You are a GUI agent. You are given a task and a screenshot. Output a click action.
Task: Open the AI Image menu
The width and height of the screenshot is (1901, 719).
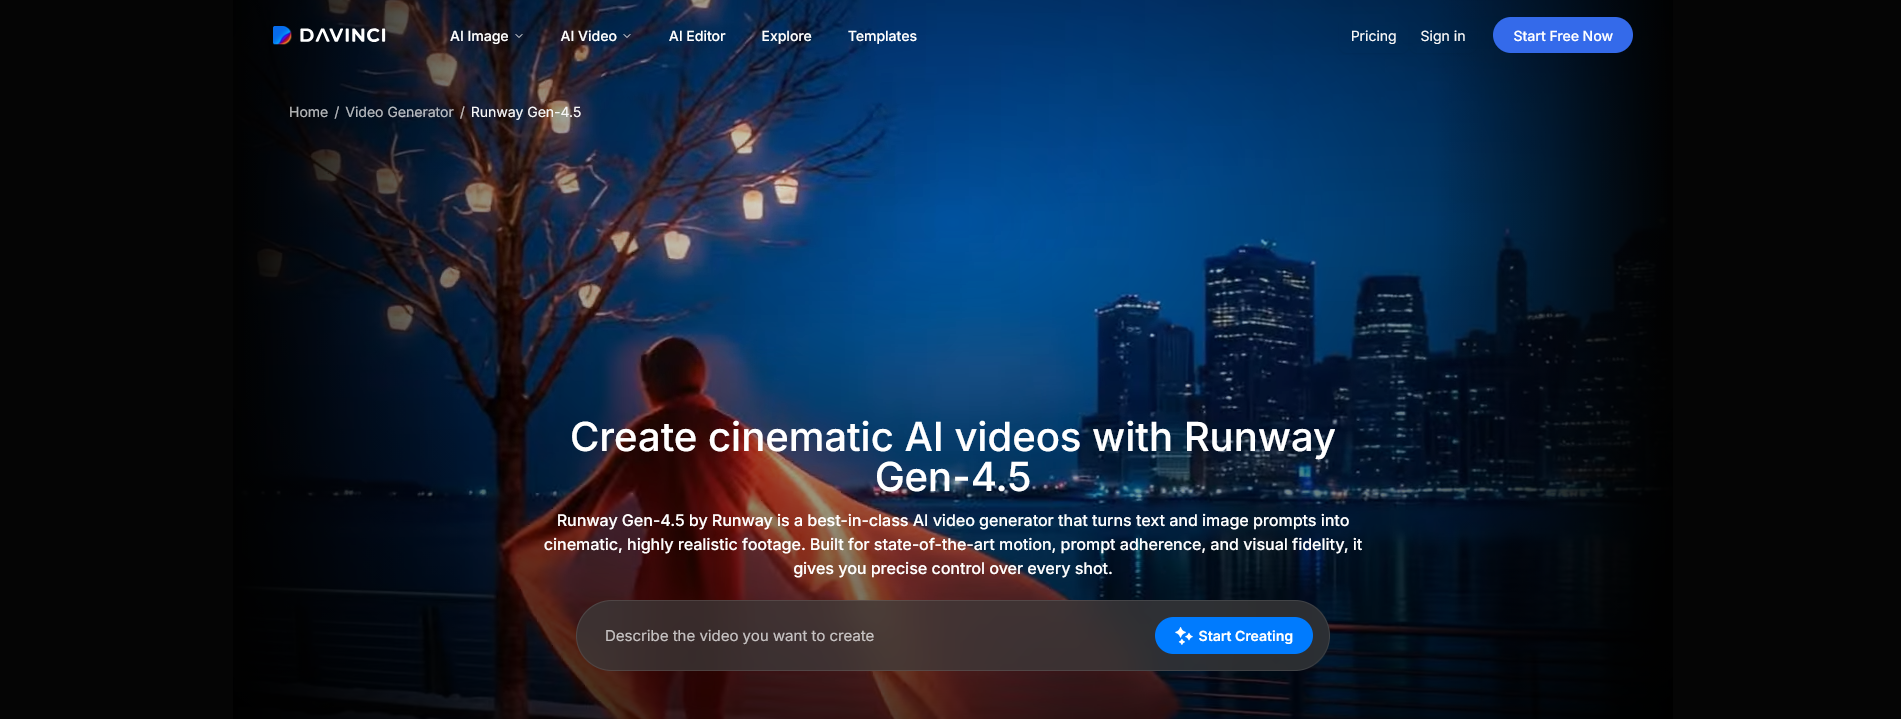pos(479,36)
